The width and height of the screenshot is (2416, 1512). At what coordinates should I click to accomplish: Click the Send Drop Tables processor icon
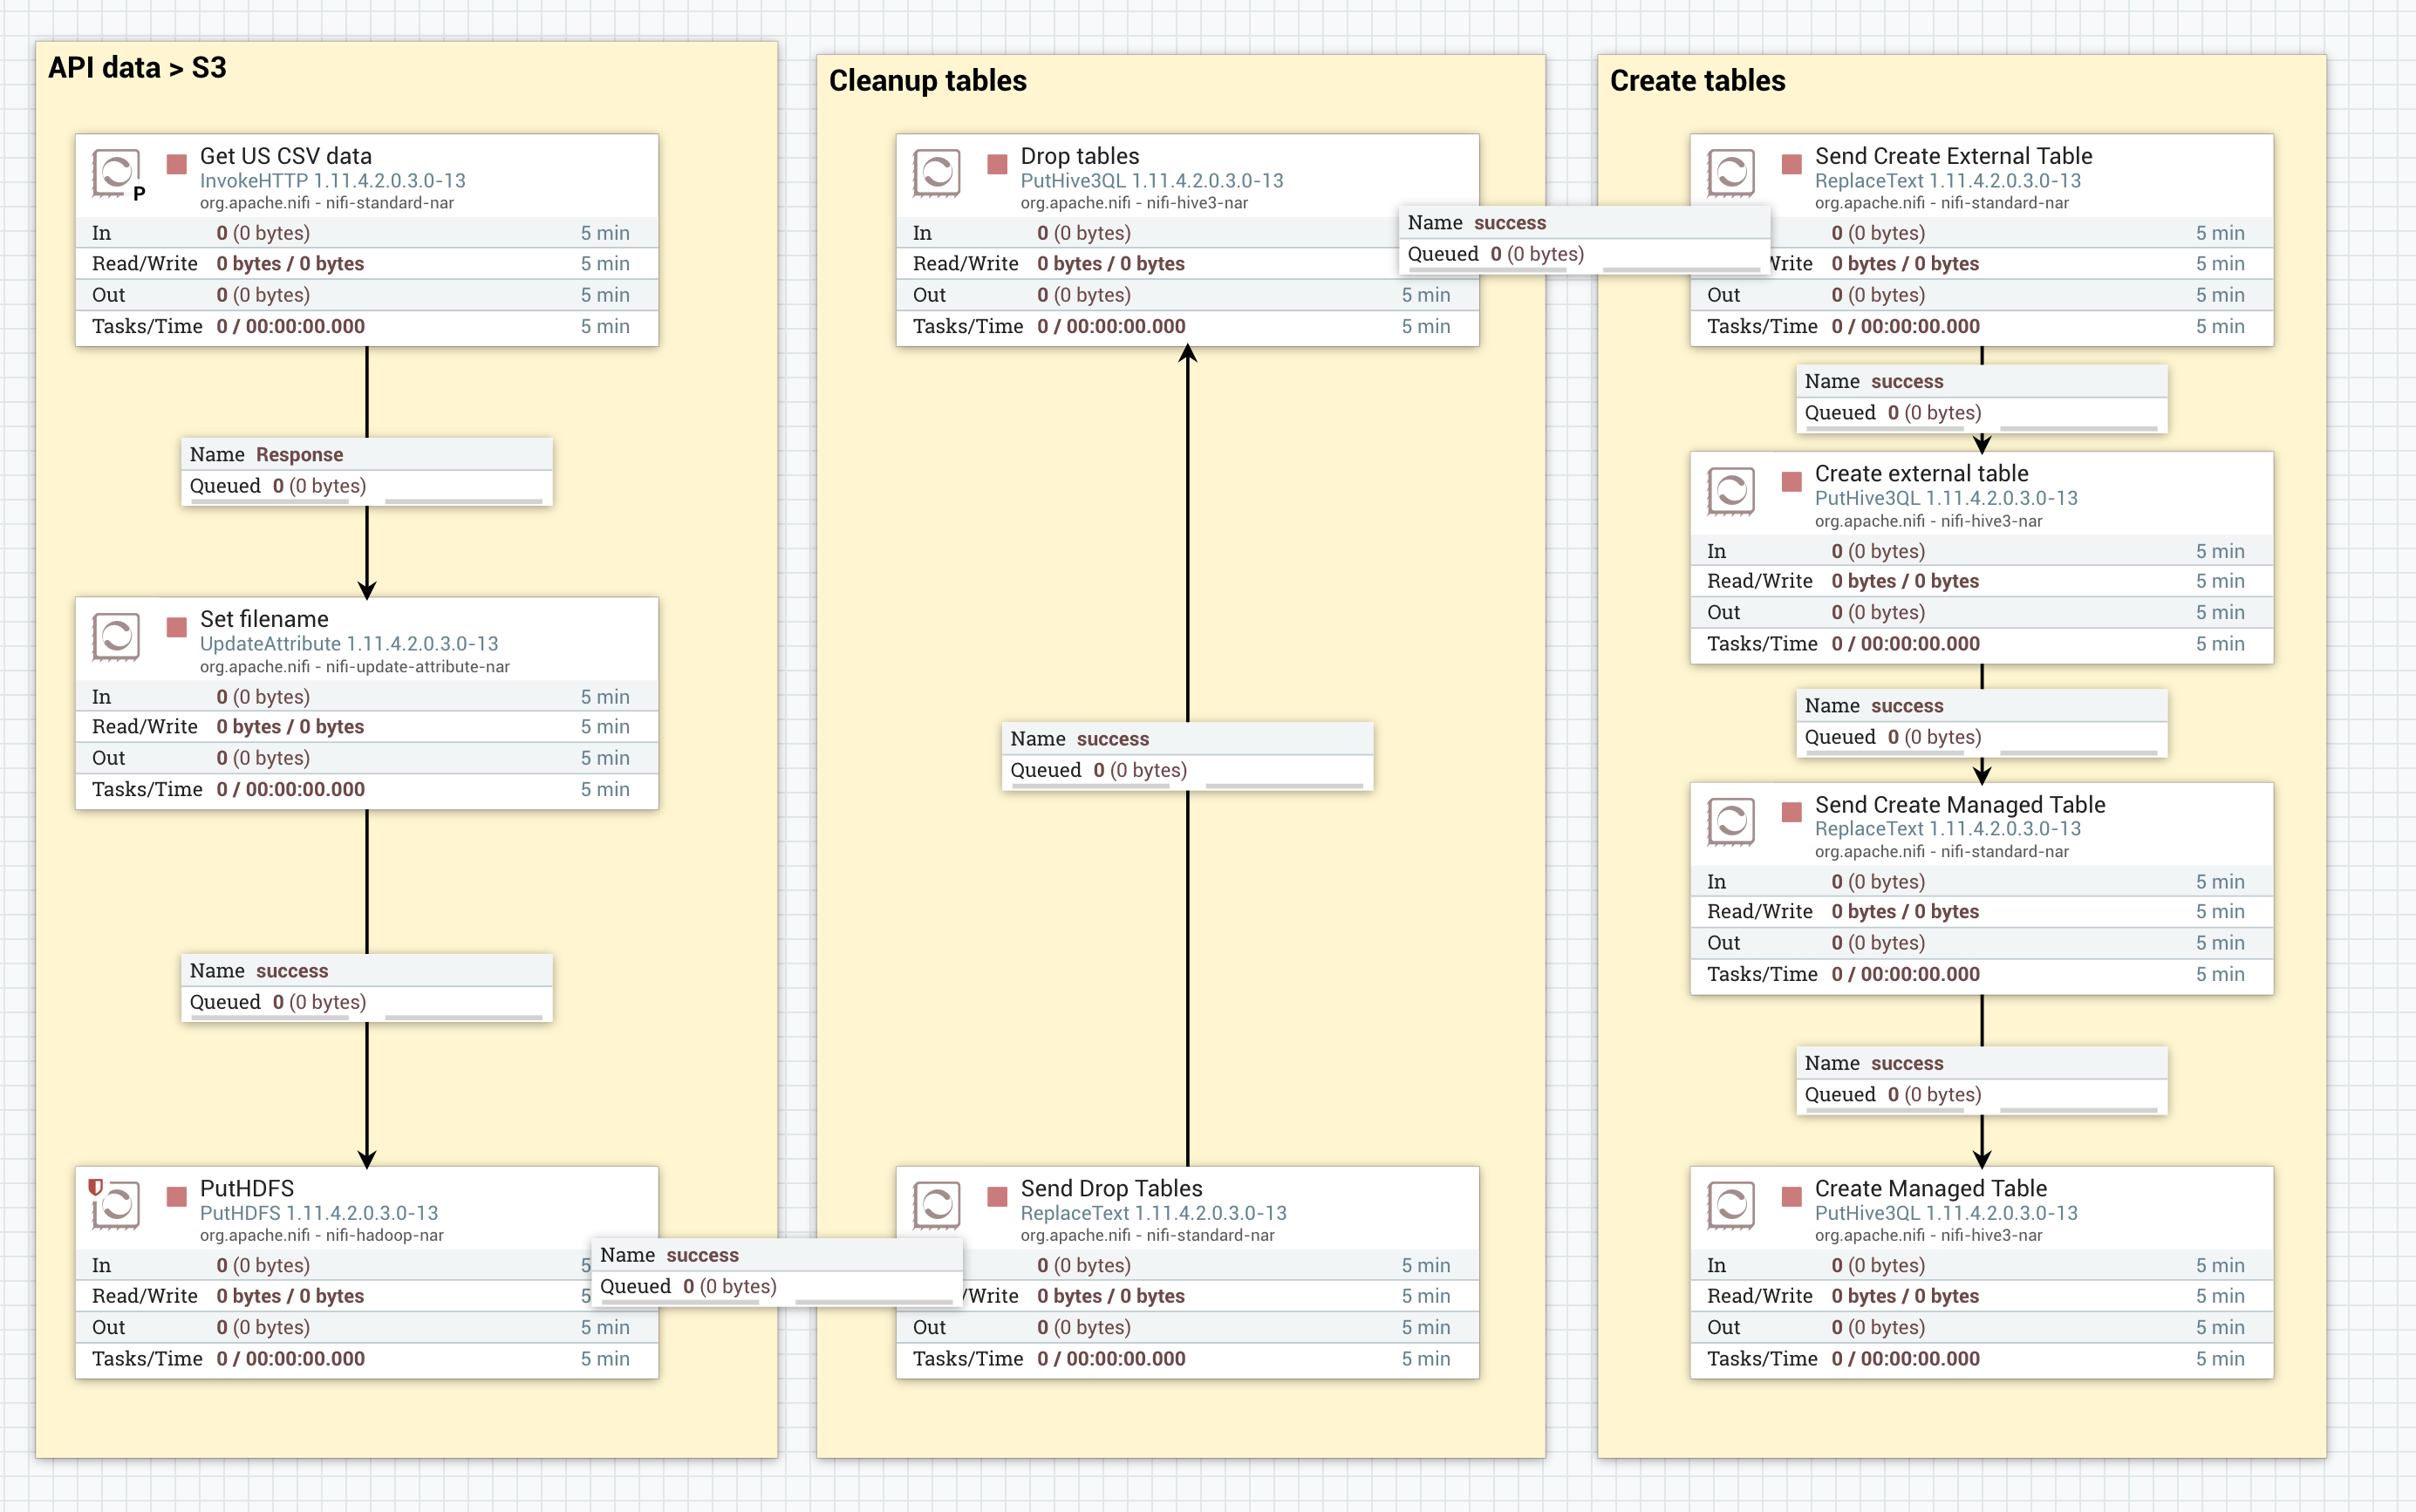point(936,1205)
